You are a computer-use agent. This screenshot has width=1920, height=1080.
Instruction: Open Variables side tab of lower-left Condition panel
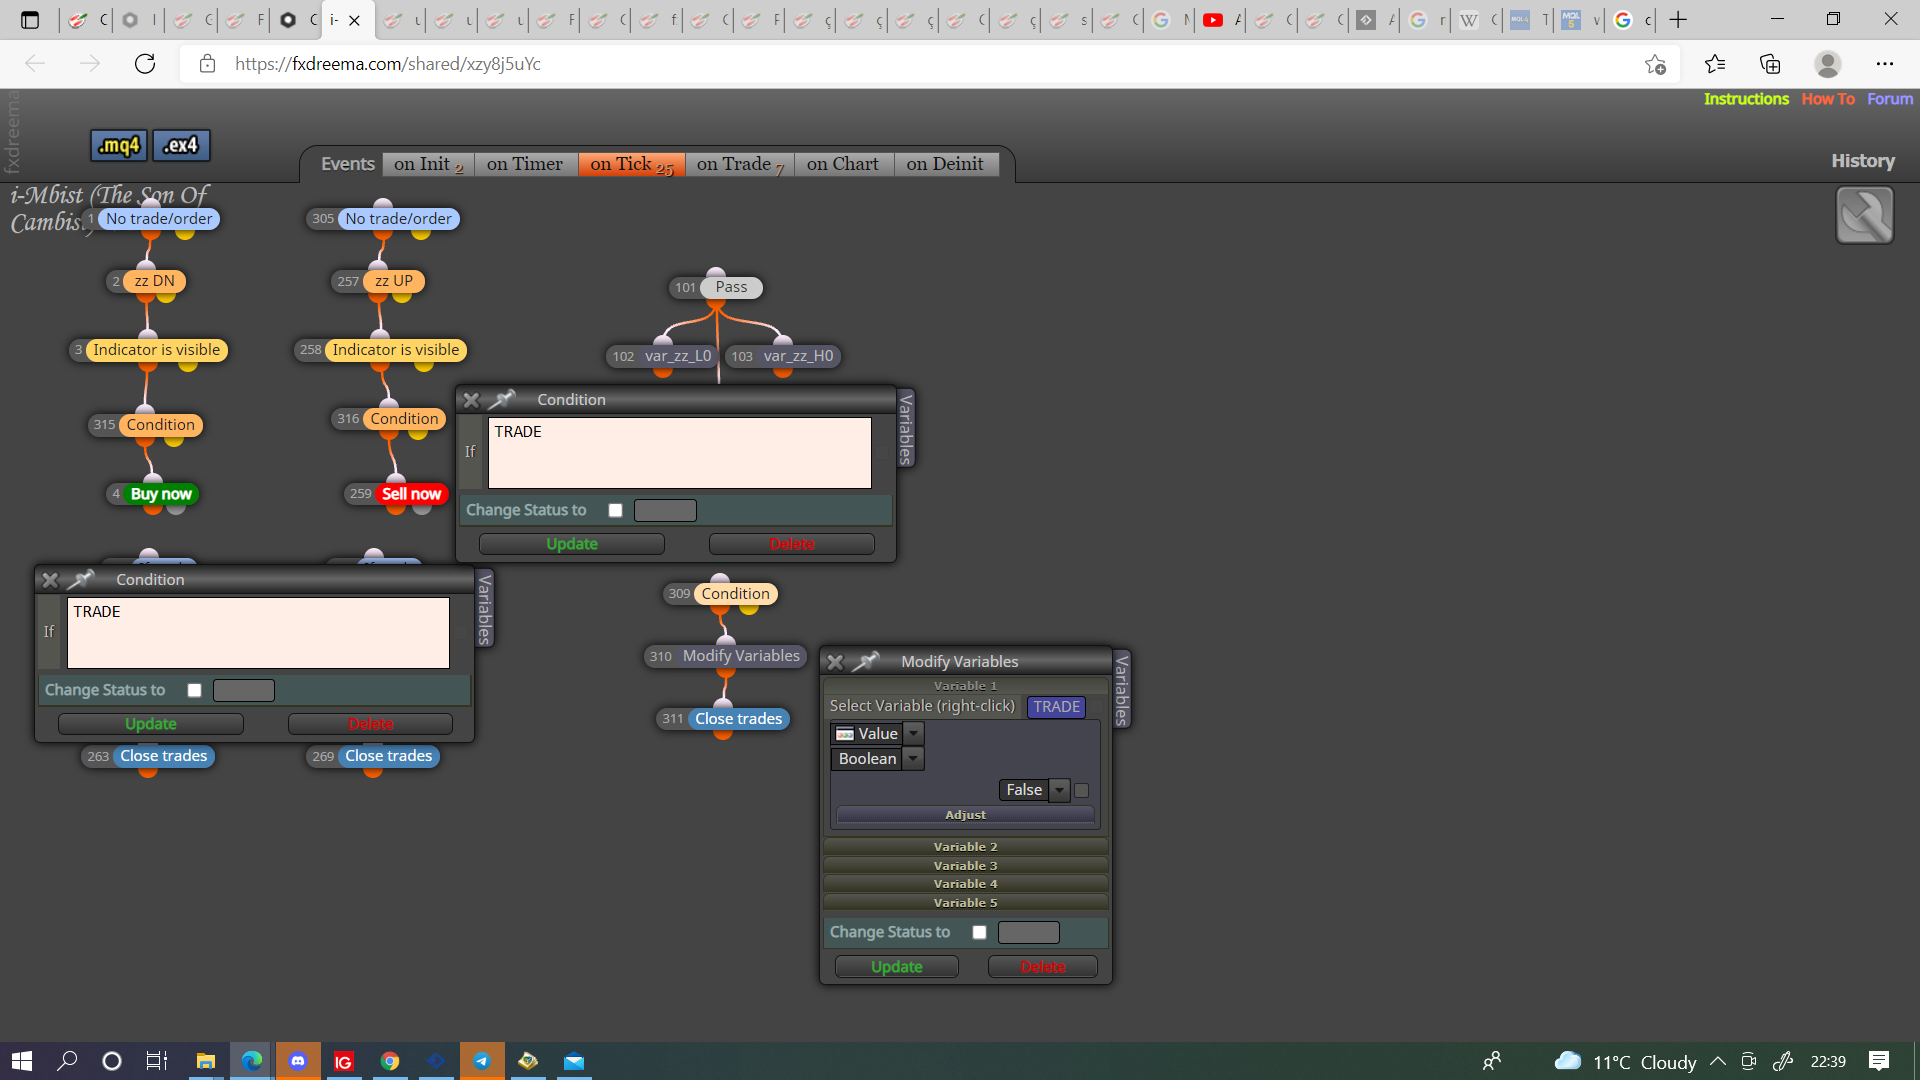[x=484, y=608]
